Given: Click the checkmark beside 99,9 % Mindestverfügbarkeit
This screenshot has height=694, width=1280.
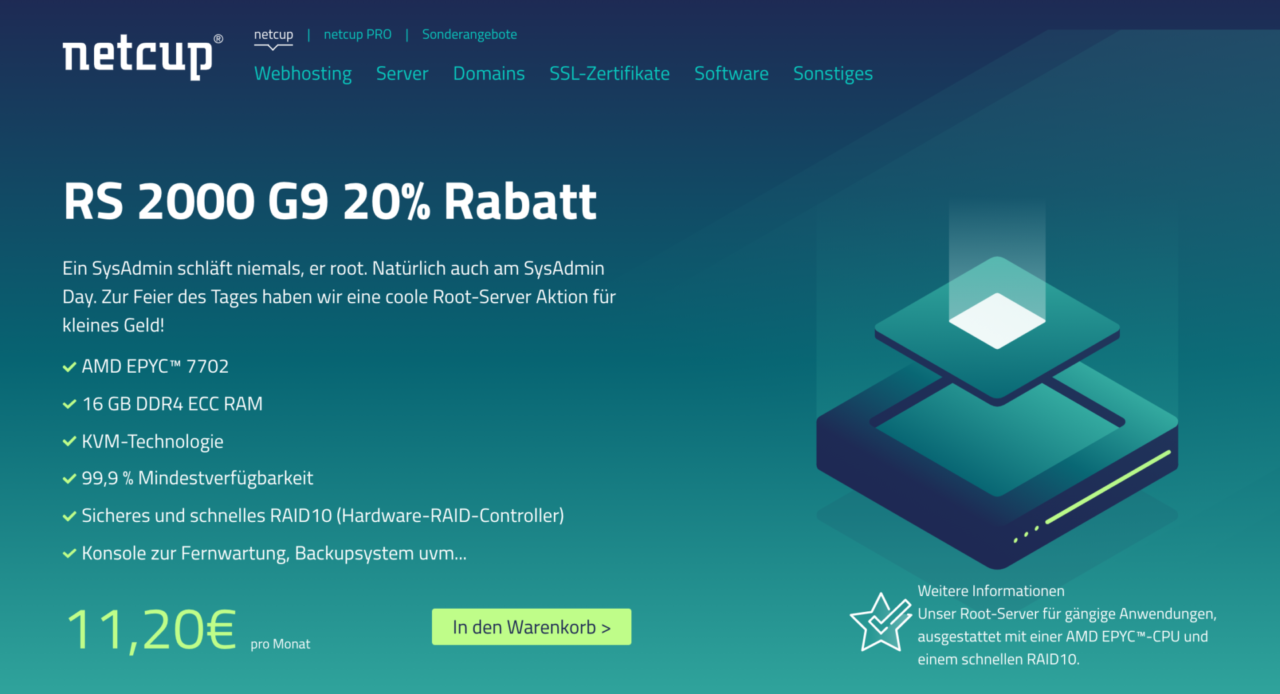Looking at the screenshot, I should point(69,479).
